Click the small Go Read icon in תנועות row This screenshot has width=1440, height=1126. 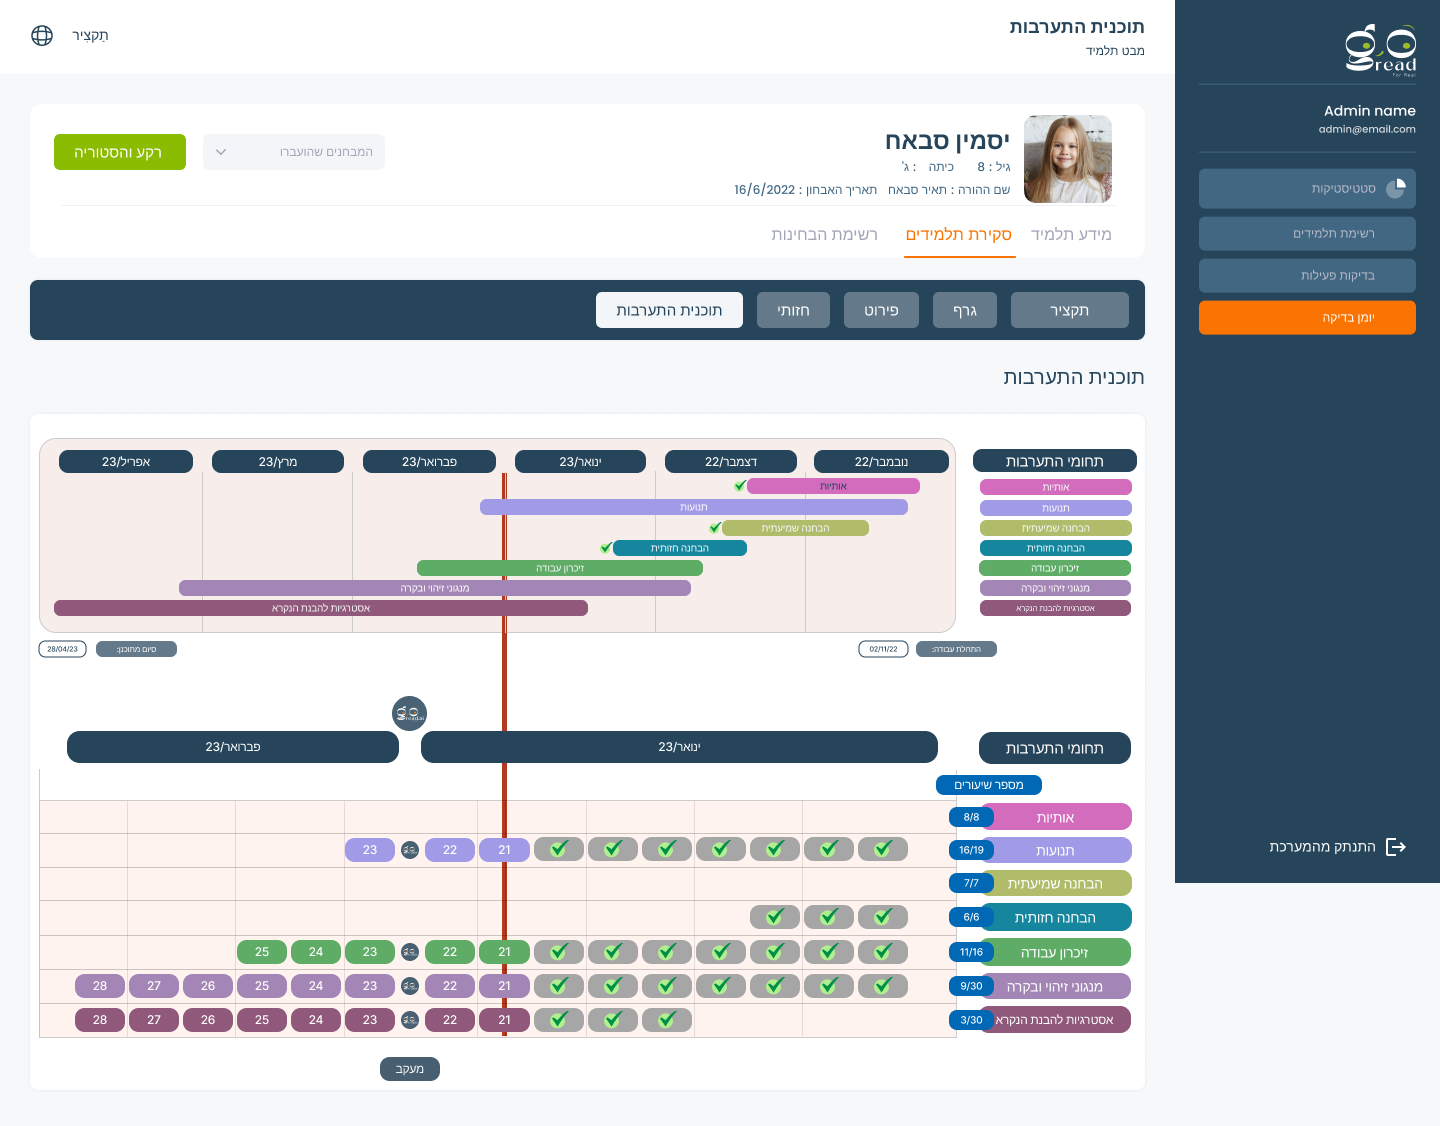409,850
